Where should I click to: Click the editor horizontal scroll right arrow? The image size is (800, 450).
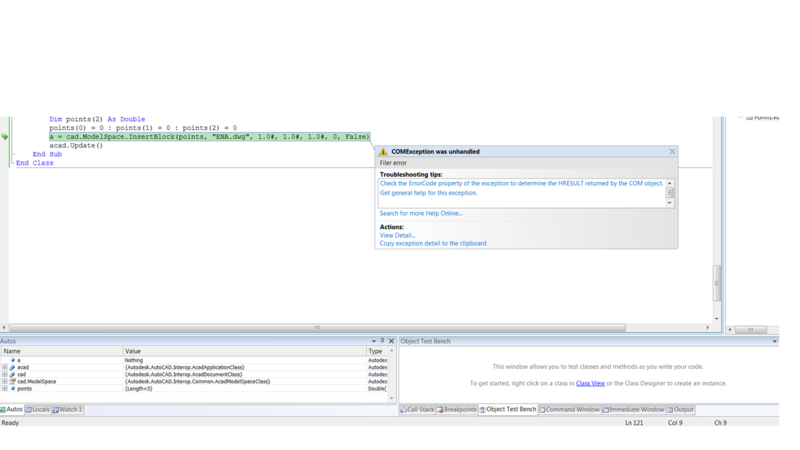click(x=708, y=328)
